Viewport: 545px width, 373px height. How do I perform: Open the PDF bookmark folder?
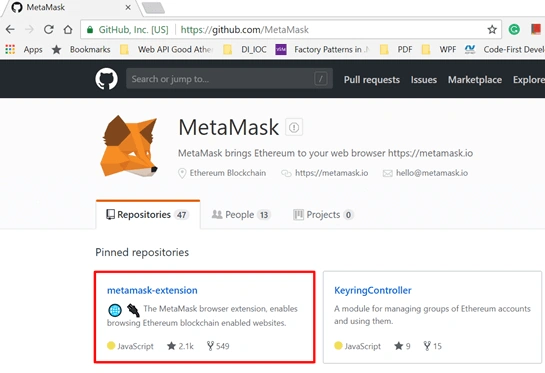tap(396, 50)
